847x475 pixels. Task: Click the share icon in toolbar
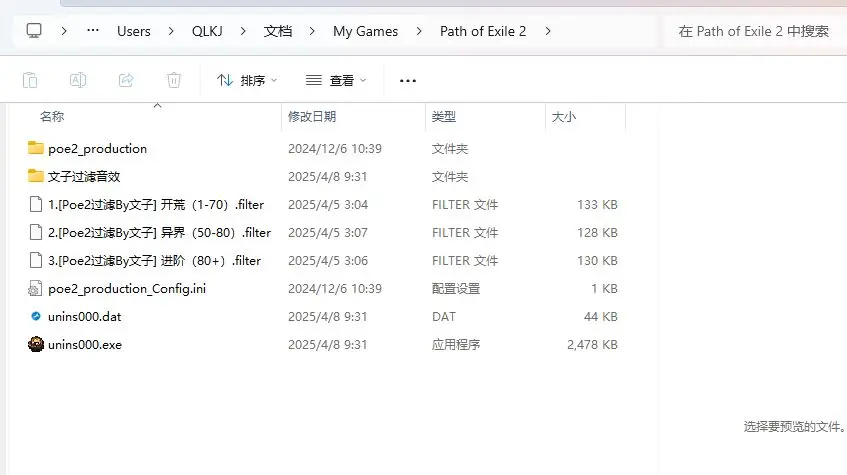point(126,80)
